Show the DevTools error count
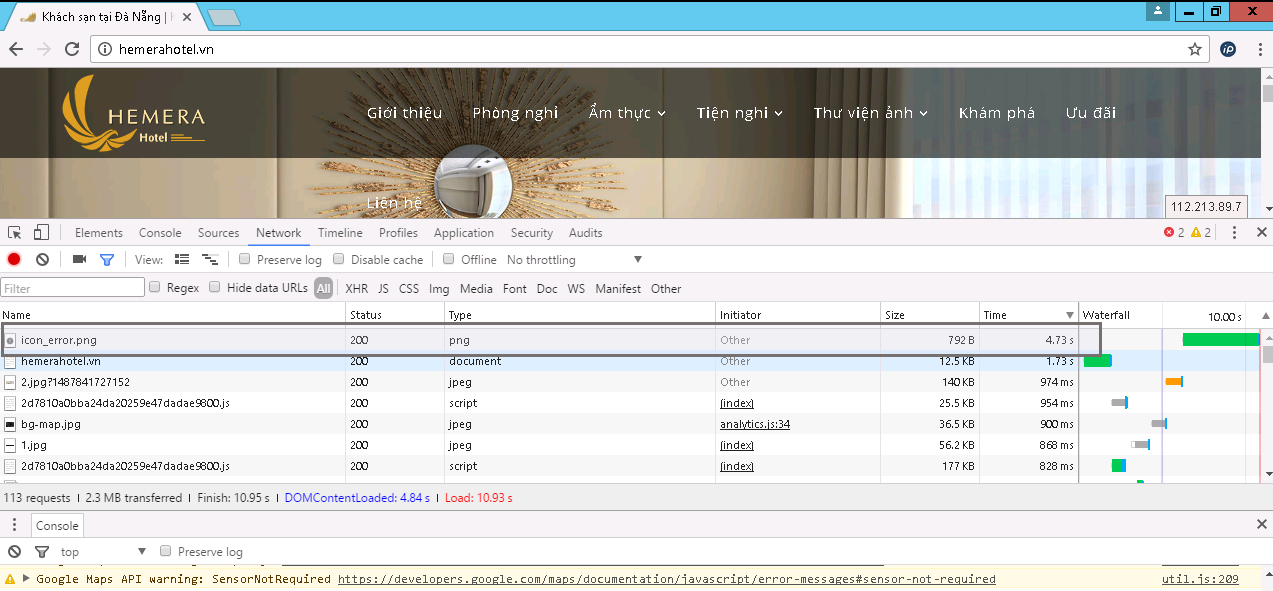Viewport: 1273px width, 591px height. pos(1173,233)
